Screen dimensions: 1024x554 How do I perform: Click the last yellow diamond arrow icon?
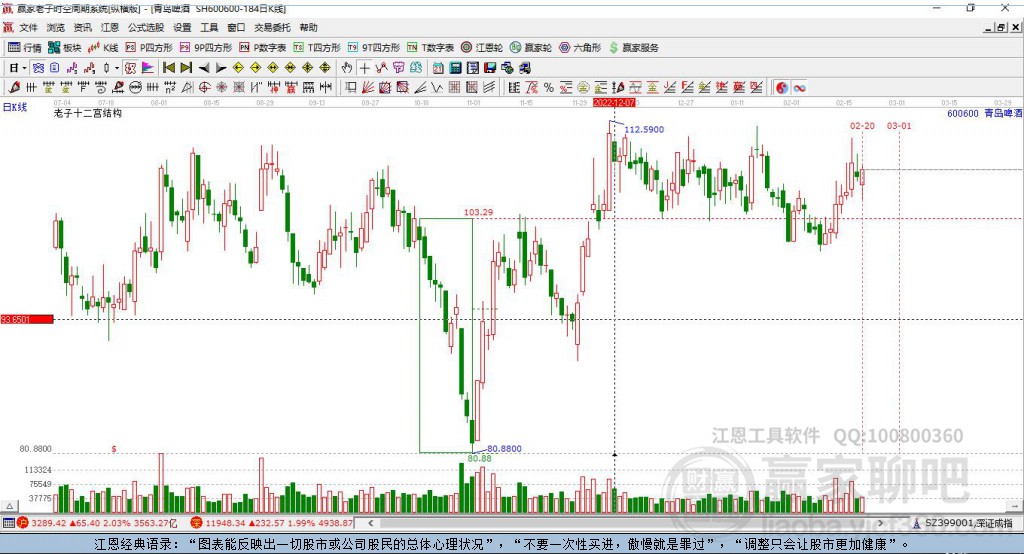click(x=325, y=68)
